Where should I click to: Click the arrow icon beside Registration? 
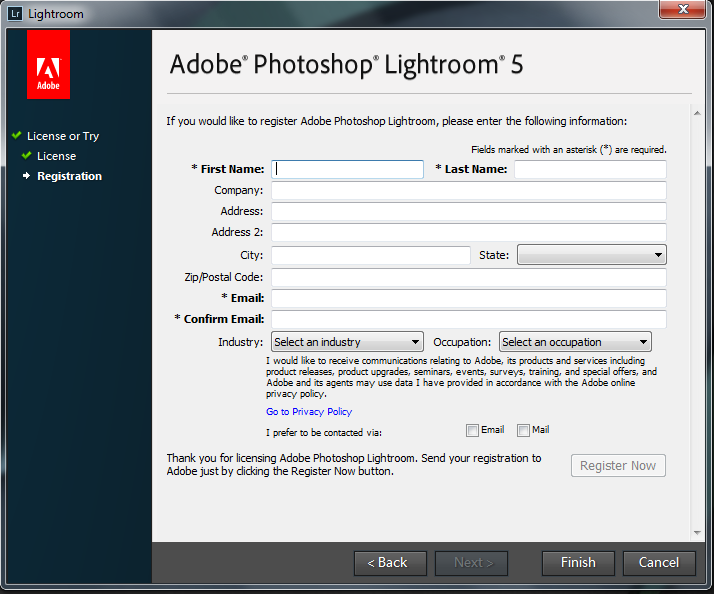[x=26, y=175]
